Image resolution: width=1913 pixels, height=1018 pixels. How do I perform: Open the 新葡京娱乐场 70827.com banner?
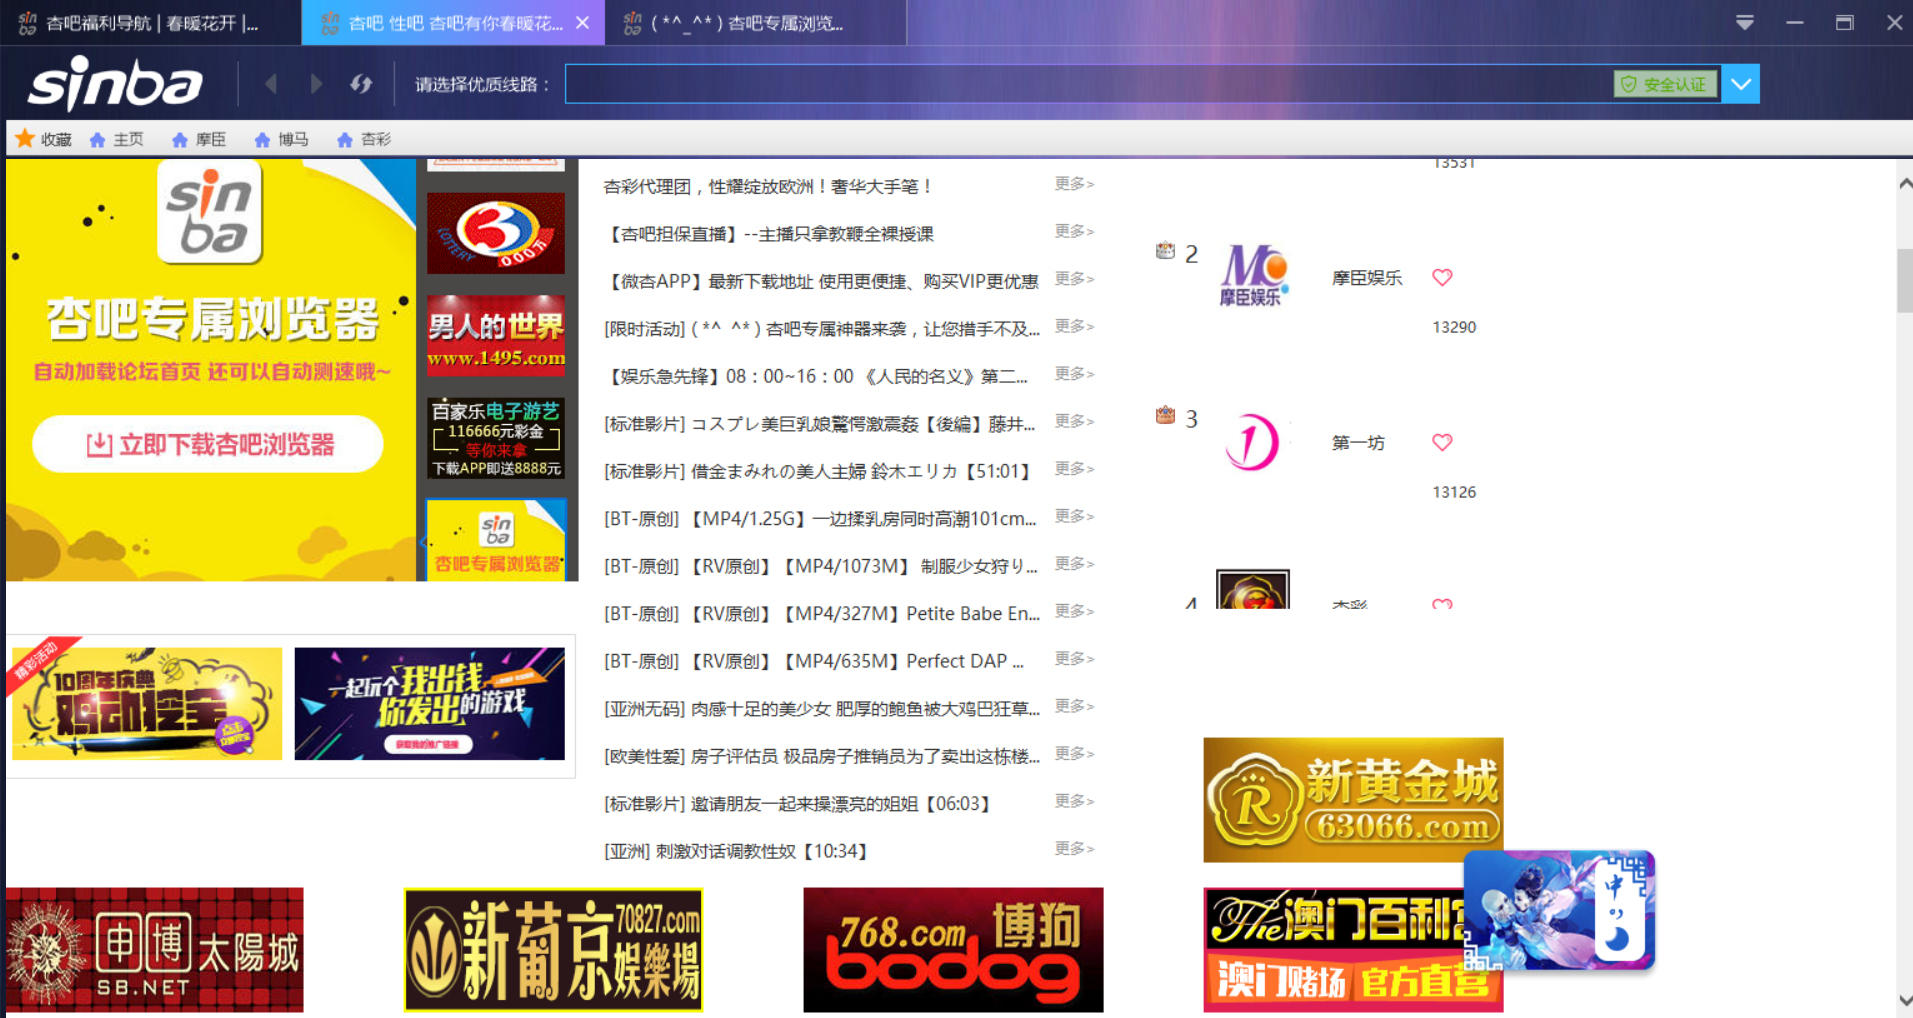pyautogui.click(x=553, y=950)
